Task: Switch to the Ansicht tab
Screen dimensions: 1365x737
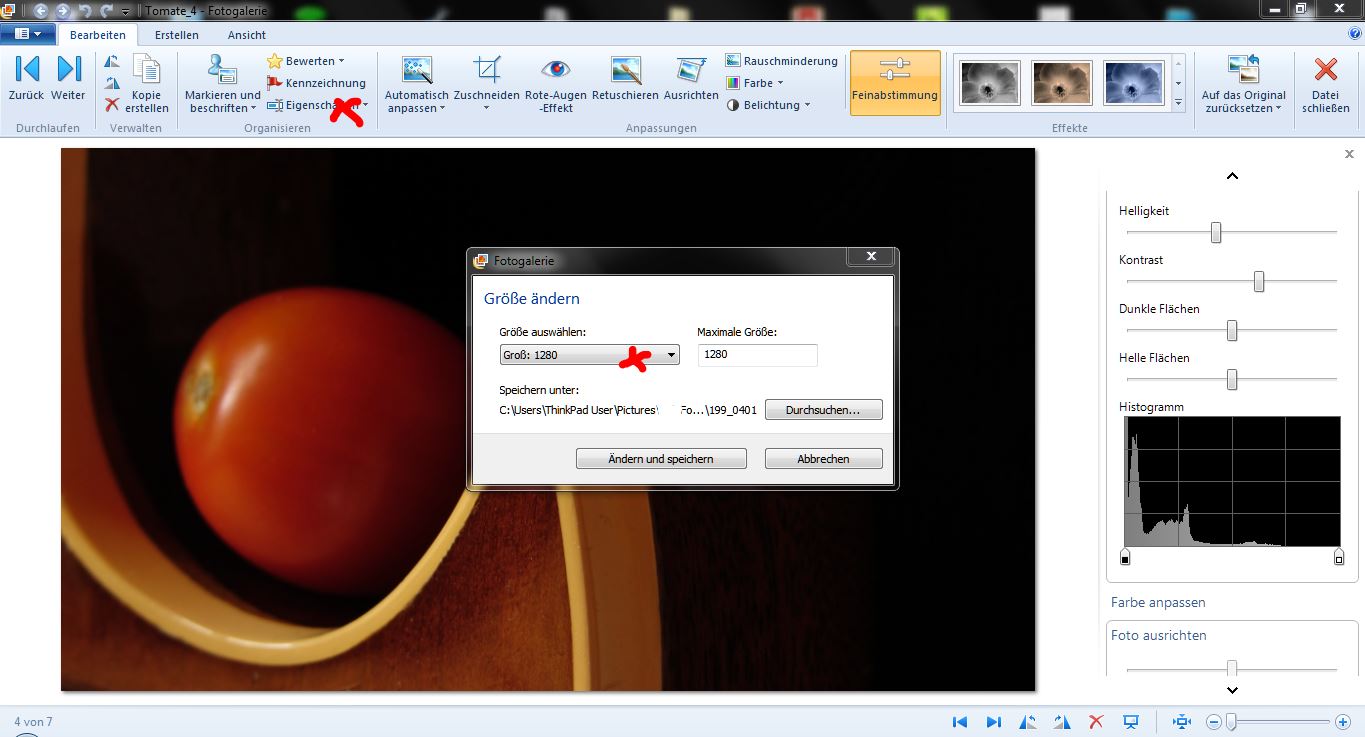Action: pyautogui.click(x=247, y=35)
